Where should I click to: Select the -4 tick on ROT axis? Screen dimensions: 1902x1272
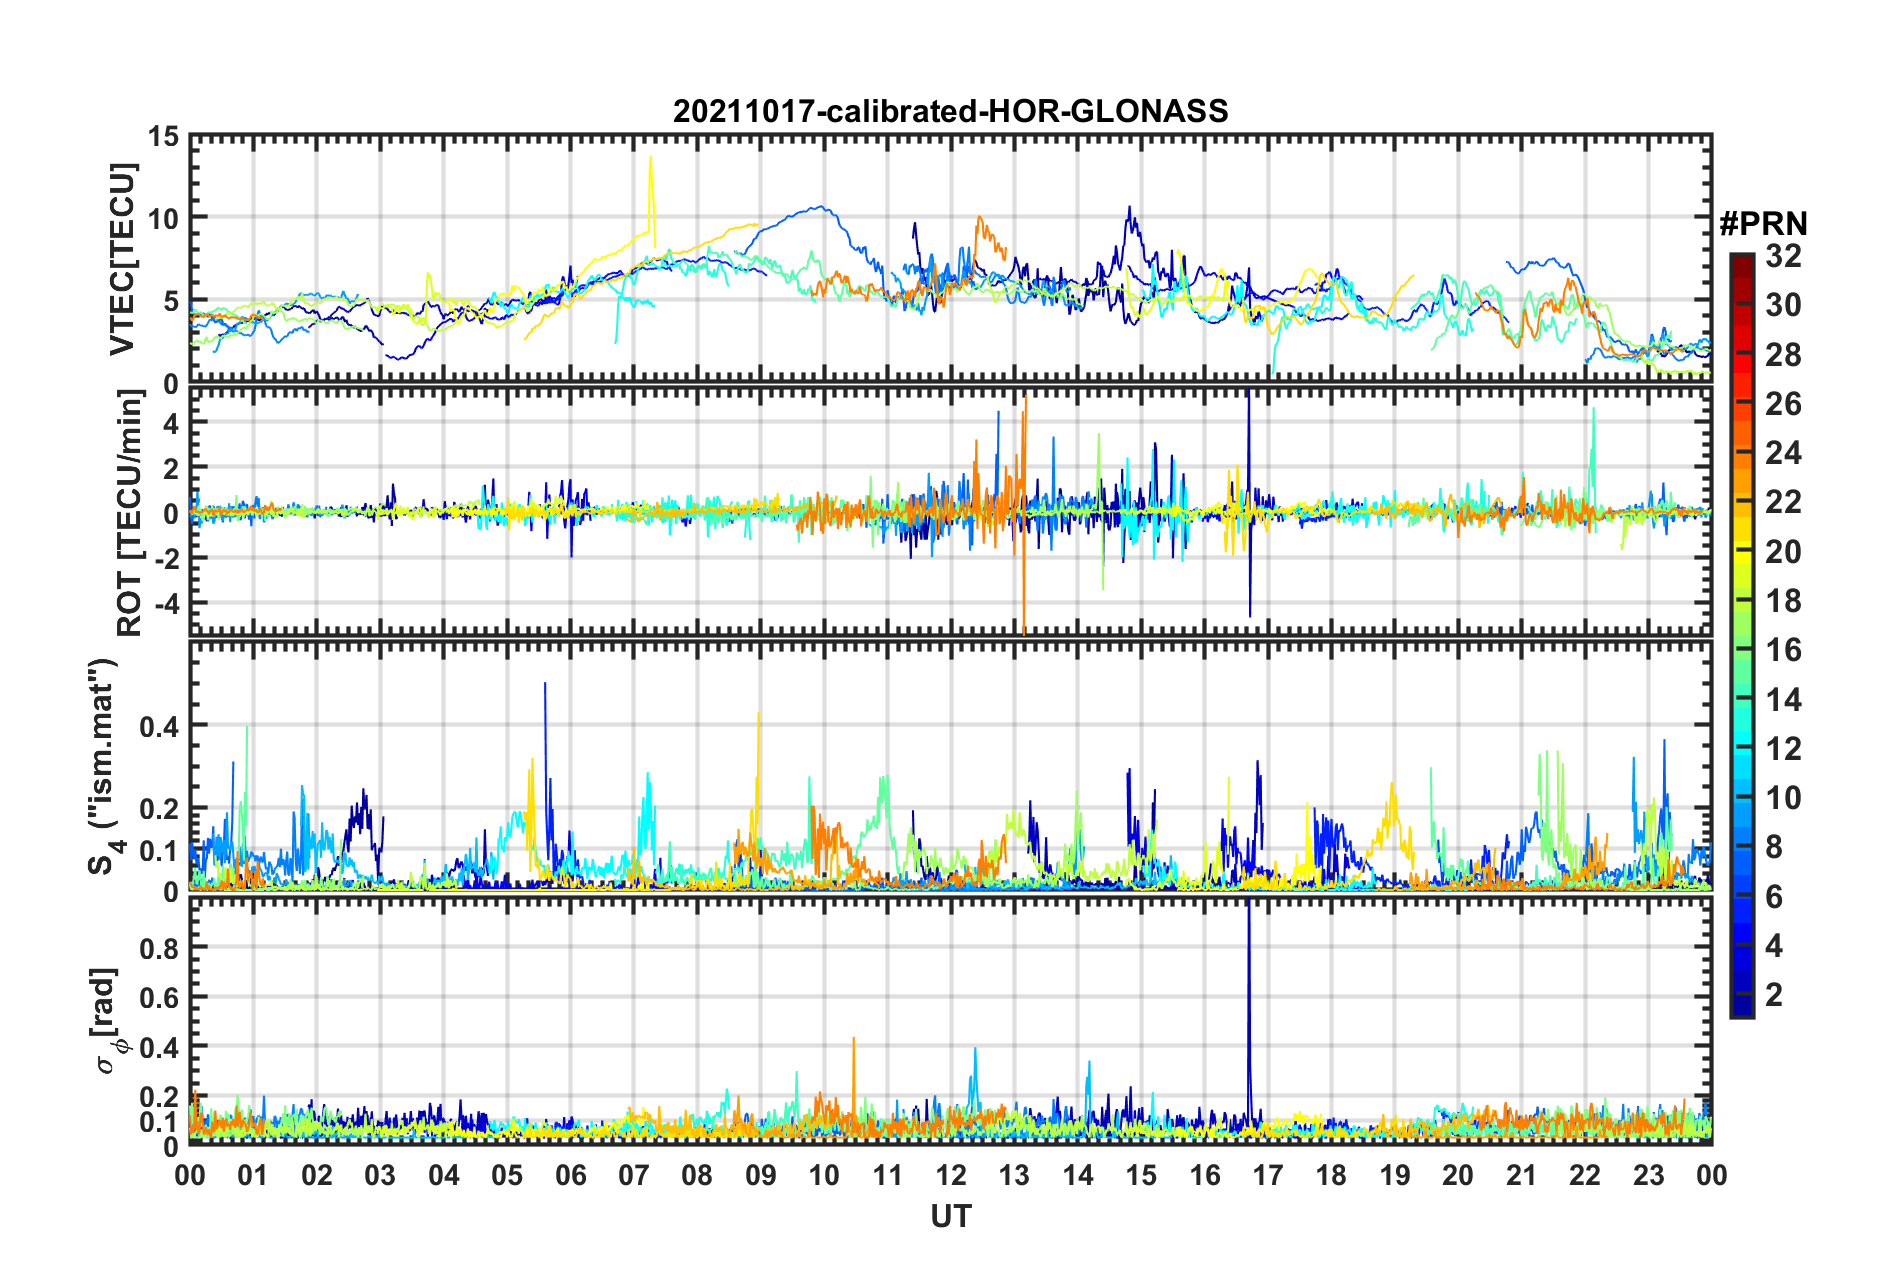tap(166, 604)
